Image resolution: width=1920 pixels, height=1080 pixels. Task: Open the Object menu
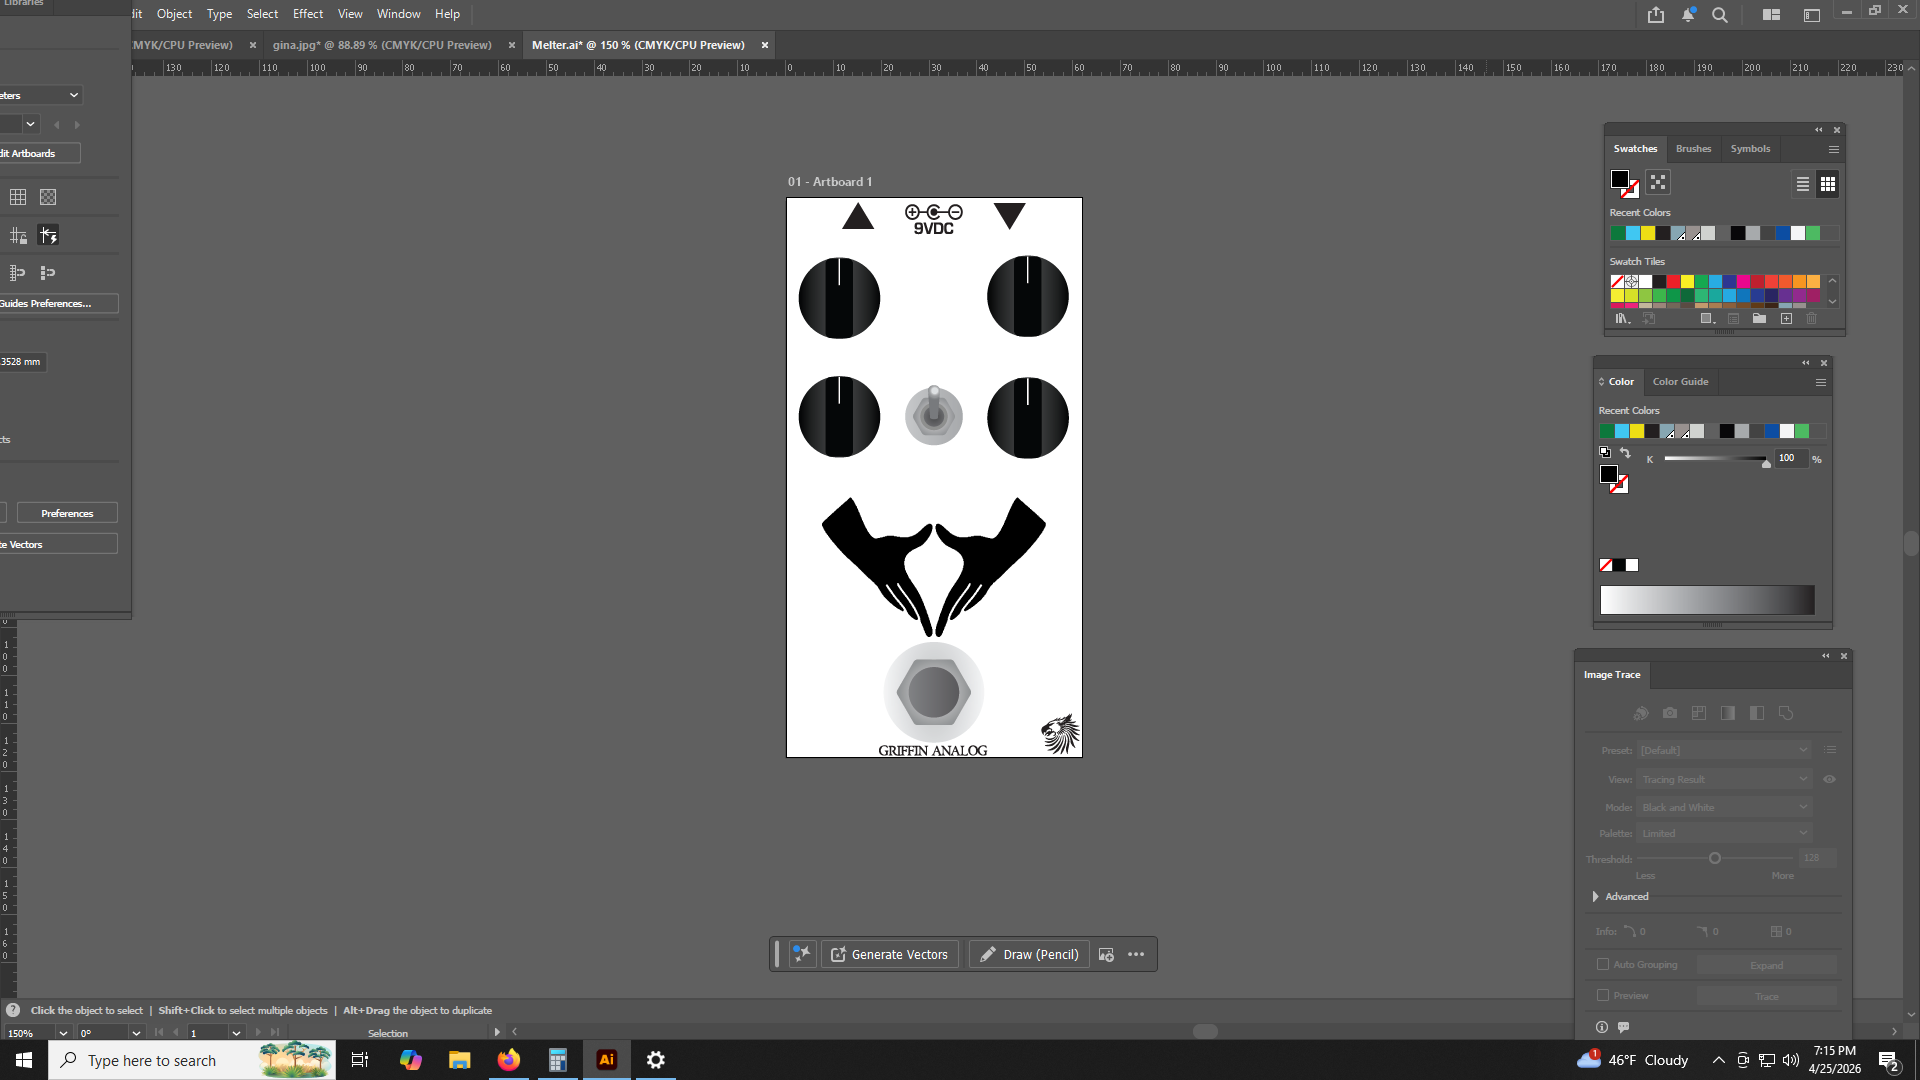point(174,14)
